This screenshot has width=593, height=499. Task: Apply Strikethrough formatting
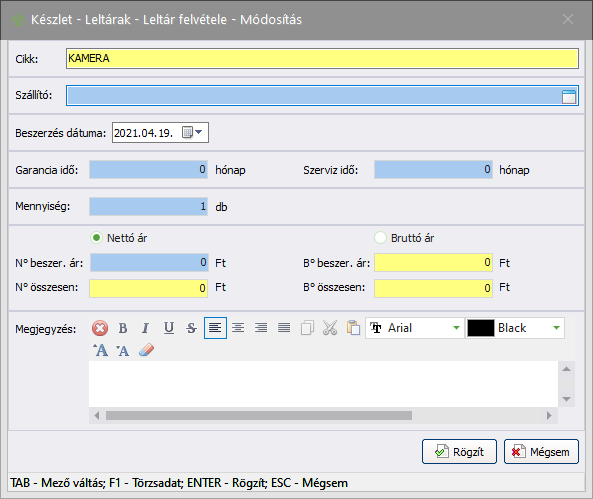[192, 328]
